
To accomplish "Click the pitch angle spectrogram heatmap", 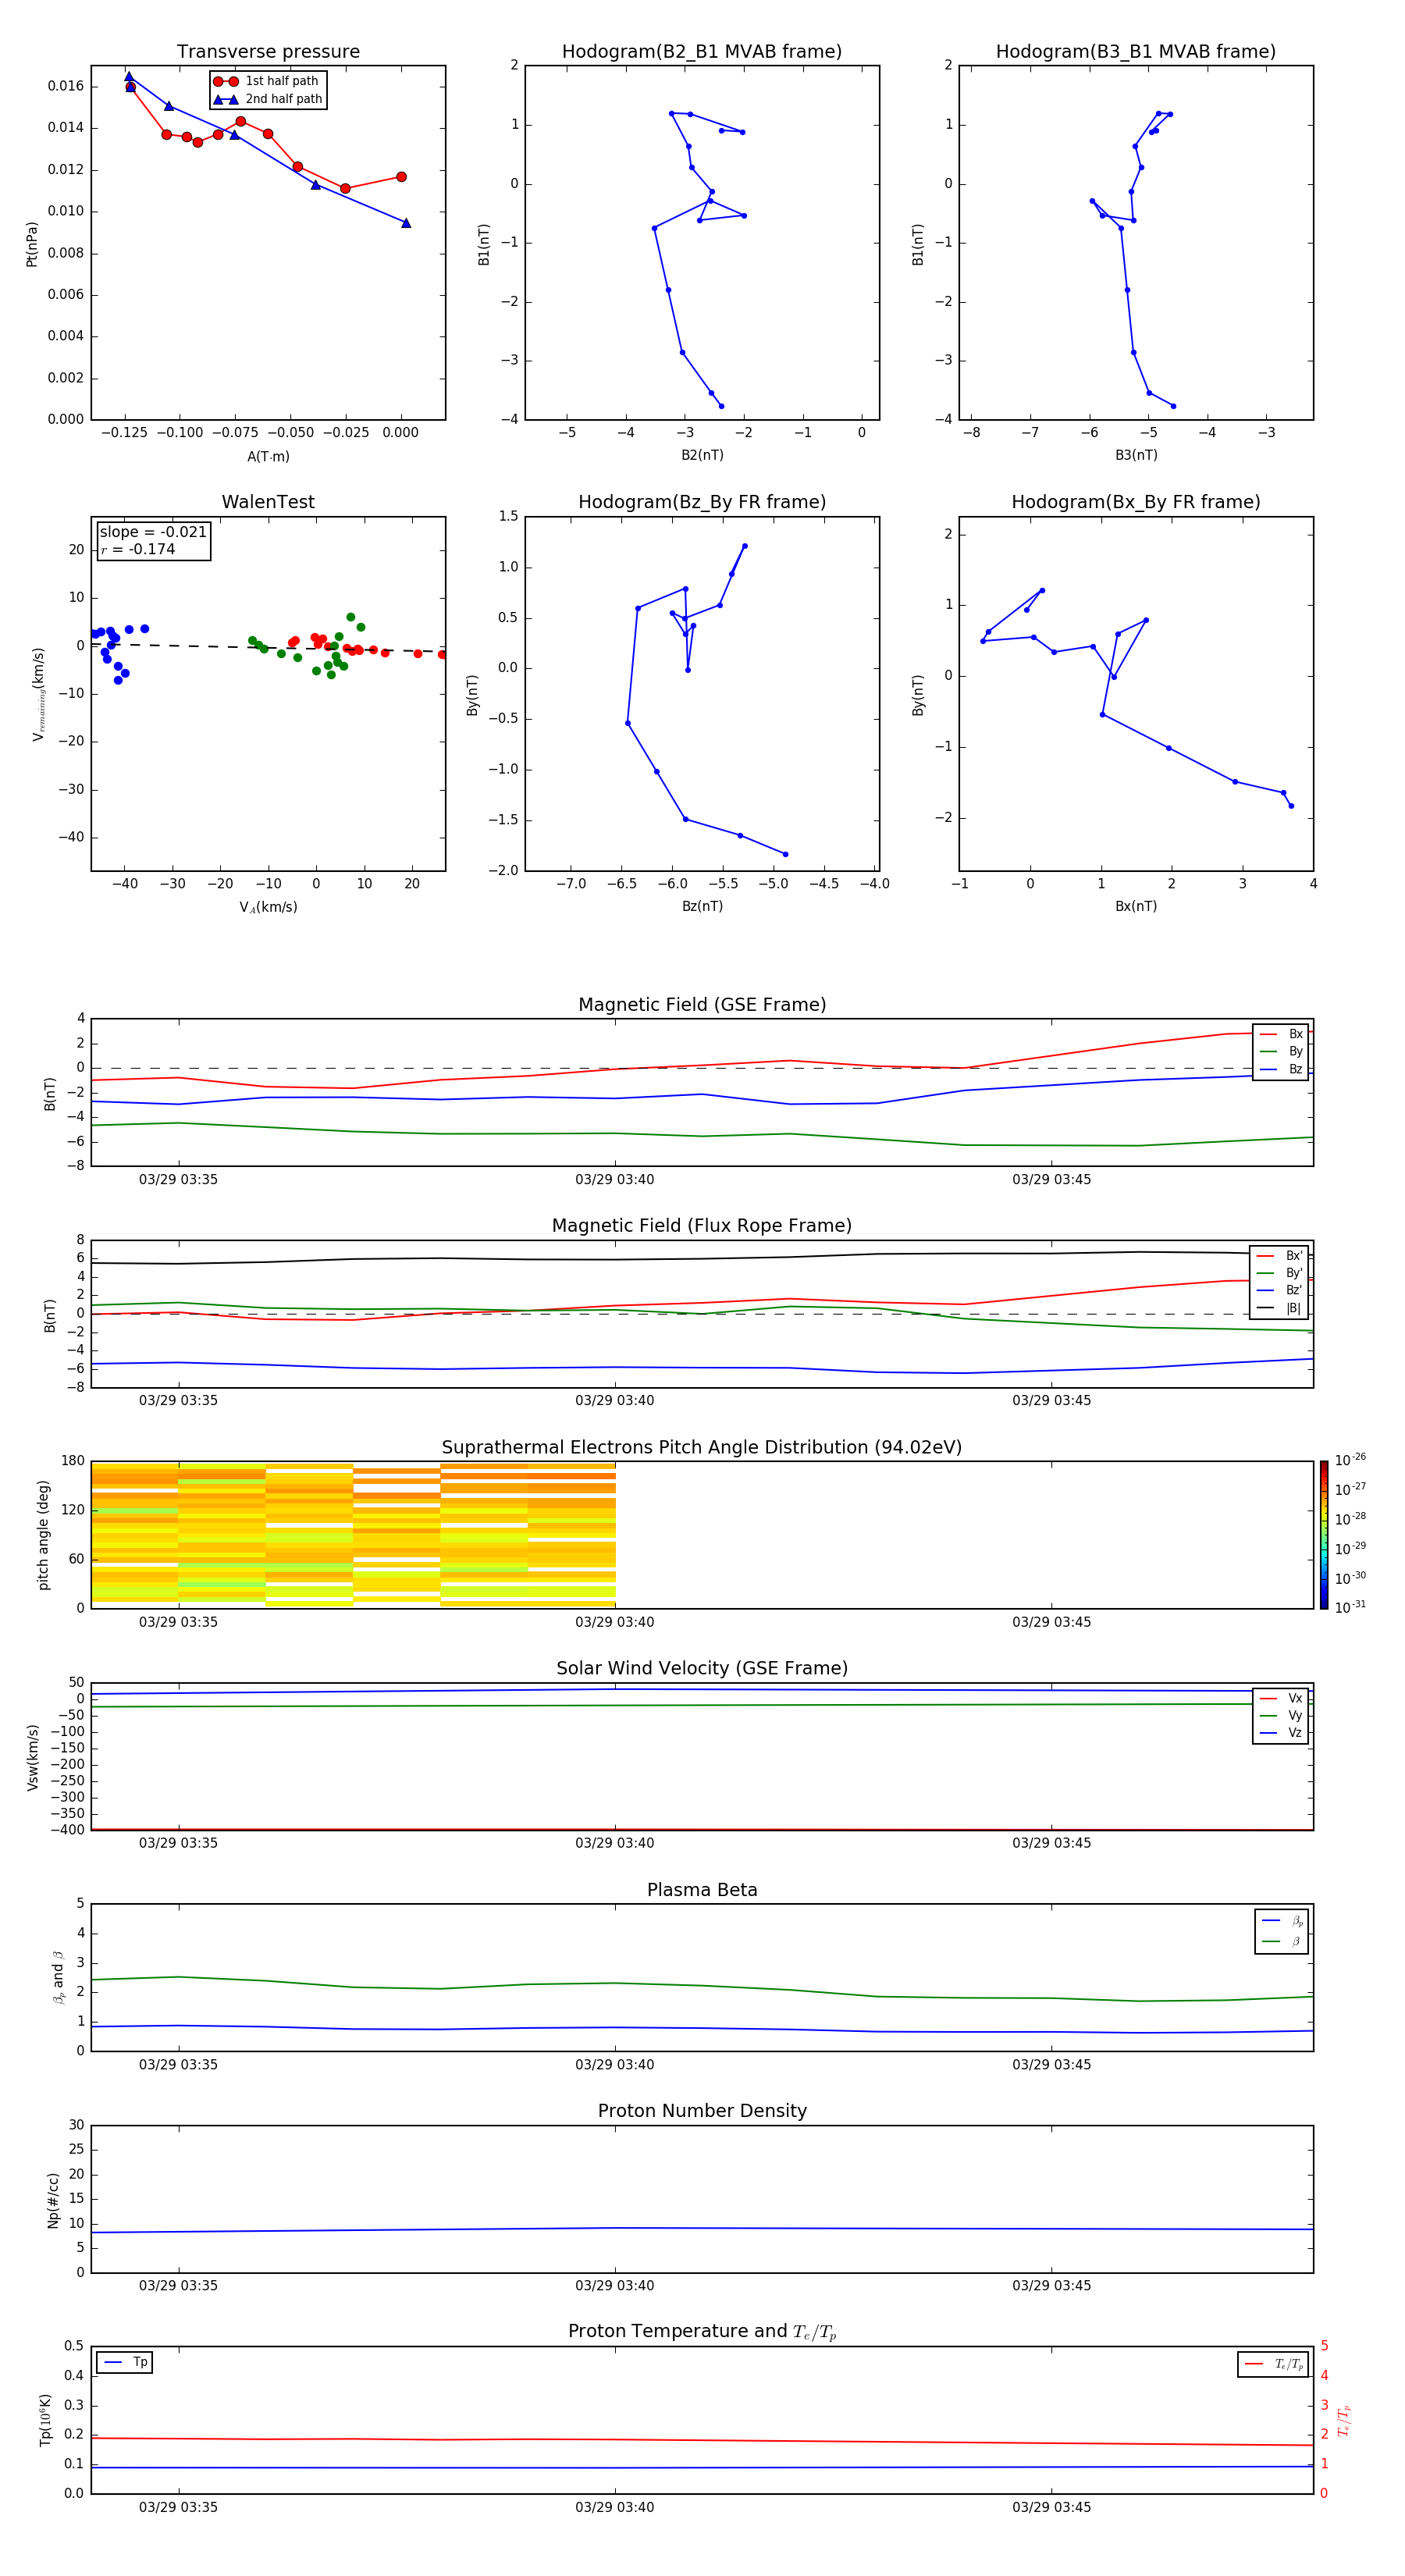I will coord(353,1534).
